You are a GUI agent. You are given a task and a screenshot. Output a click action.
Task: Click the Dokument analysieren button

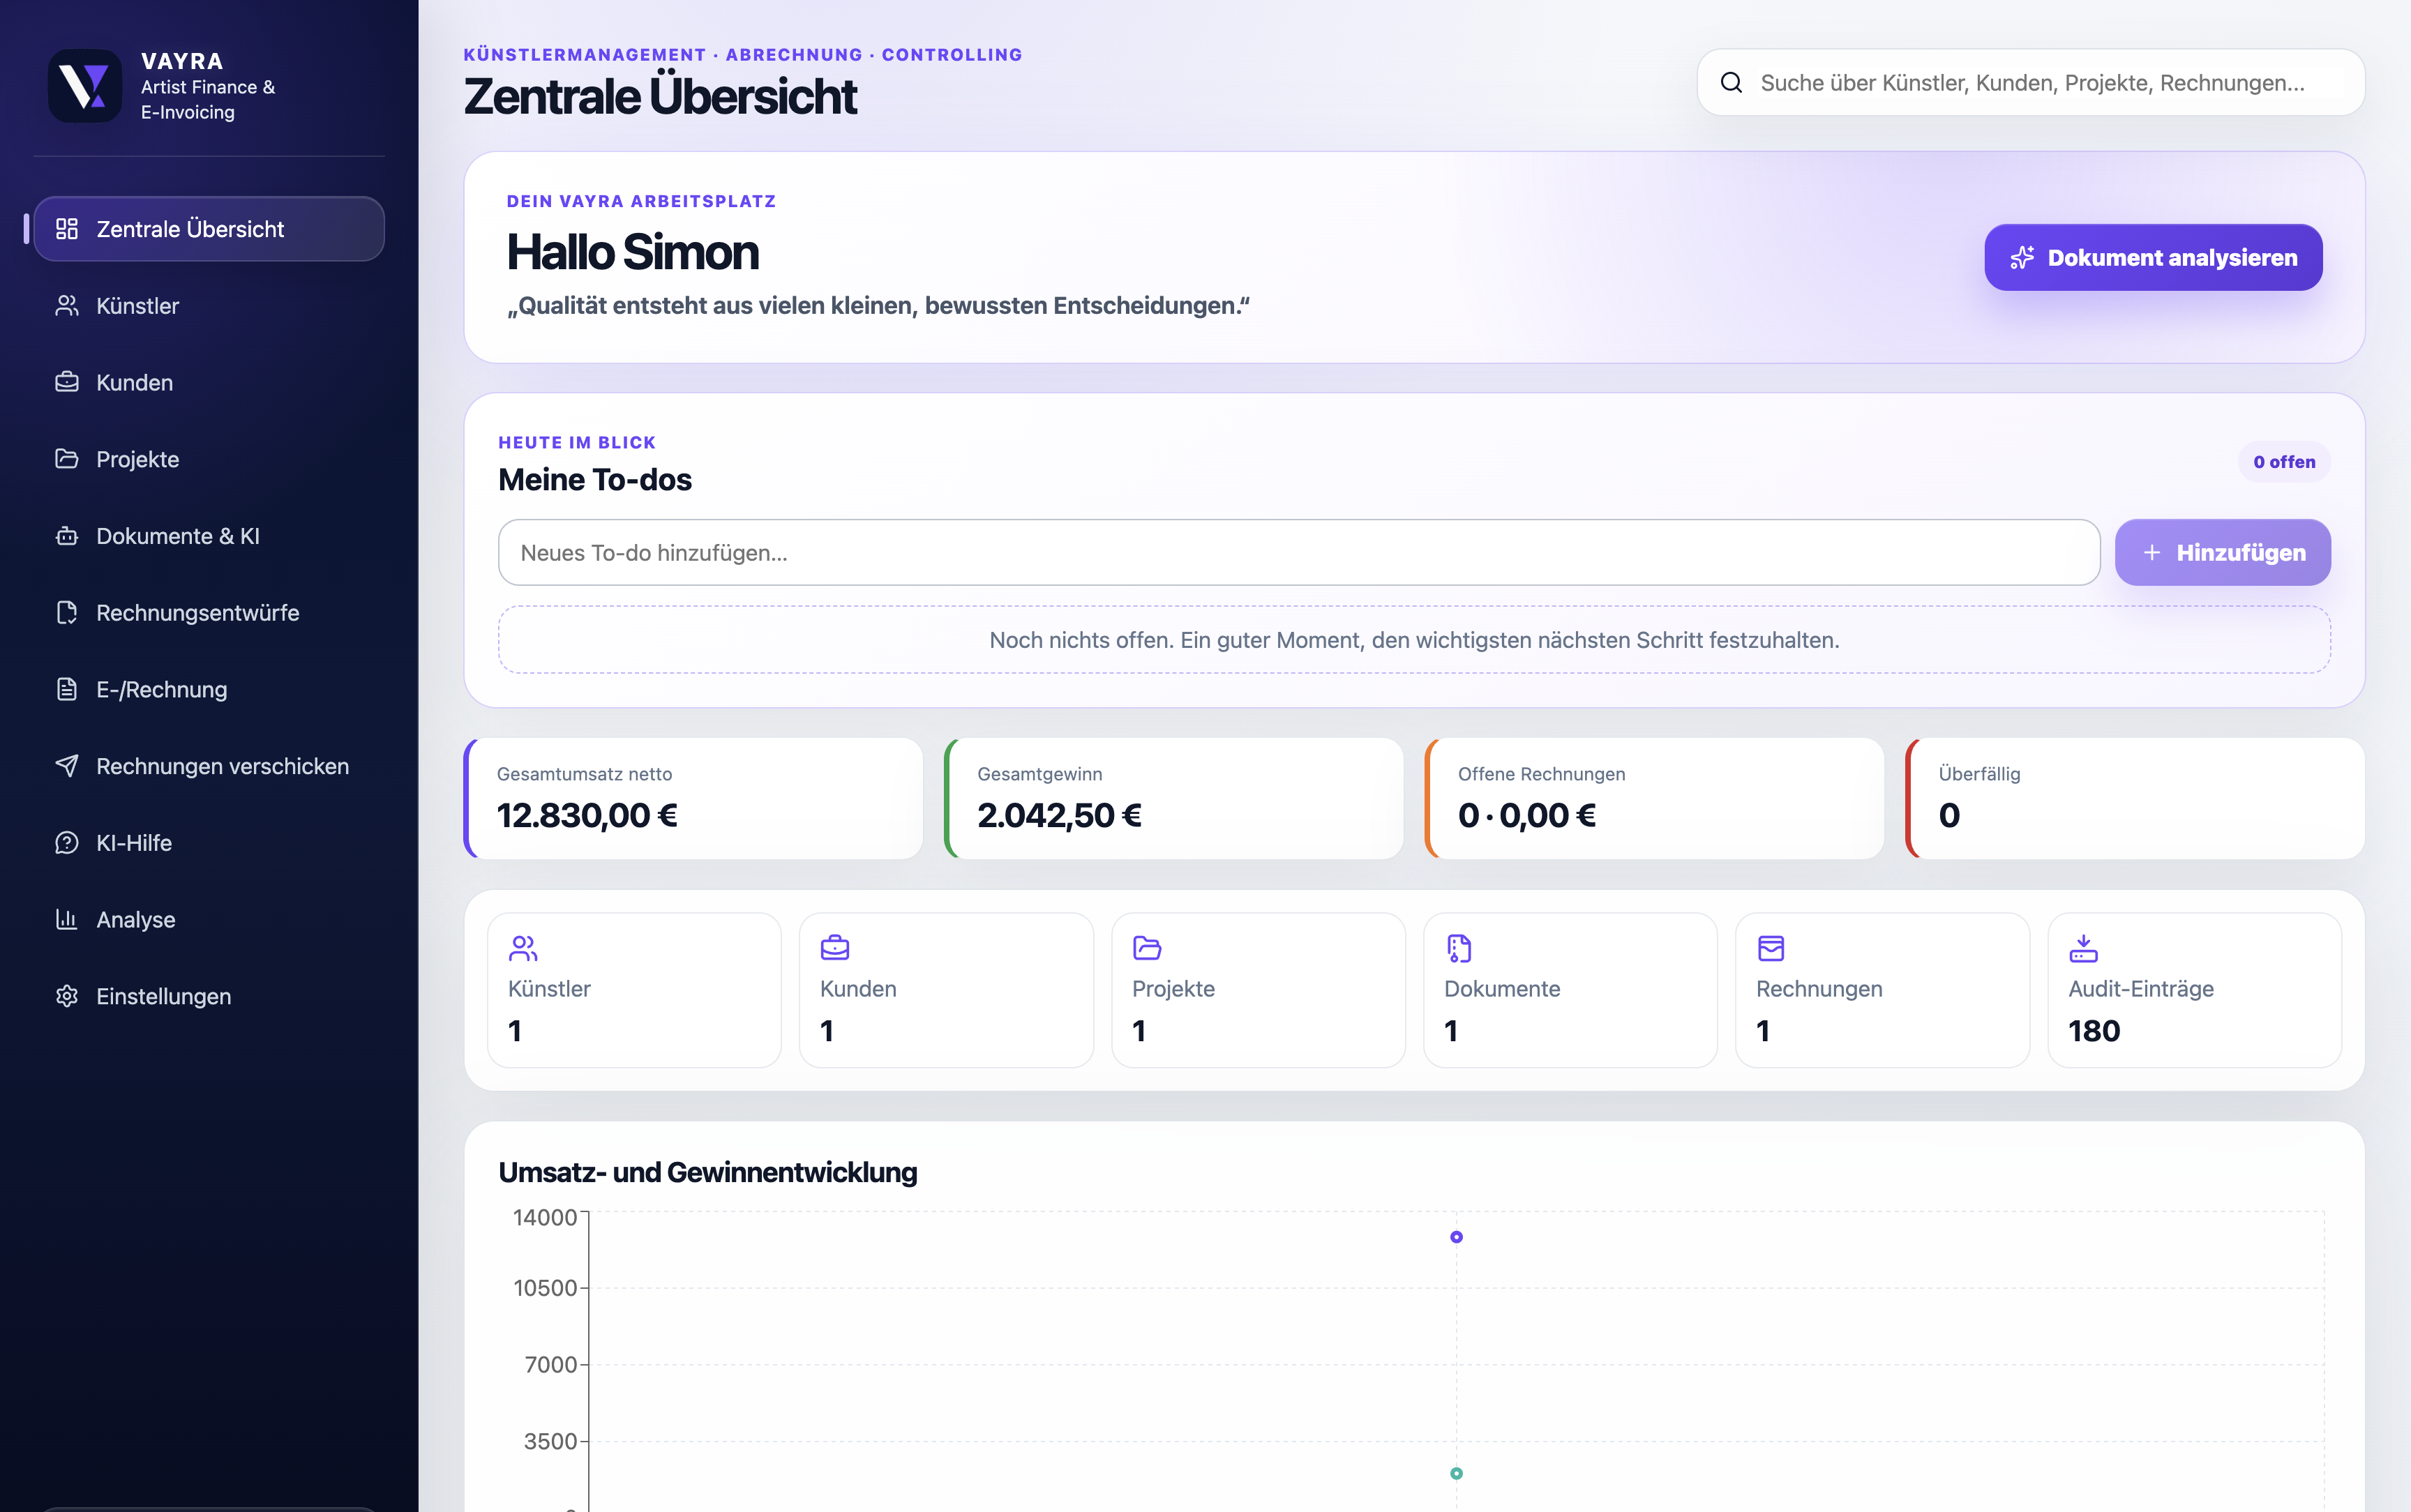click(x=2153, y=258)
